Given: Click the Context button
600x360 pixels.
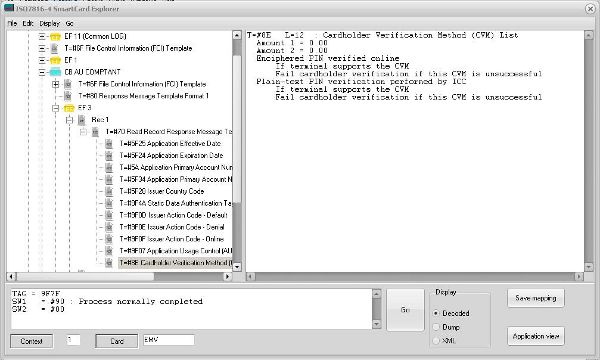Looking at the screenshot, I should pos(31,341).
